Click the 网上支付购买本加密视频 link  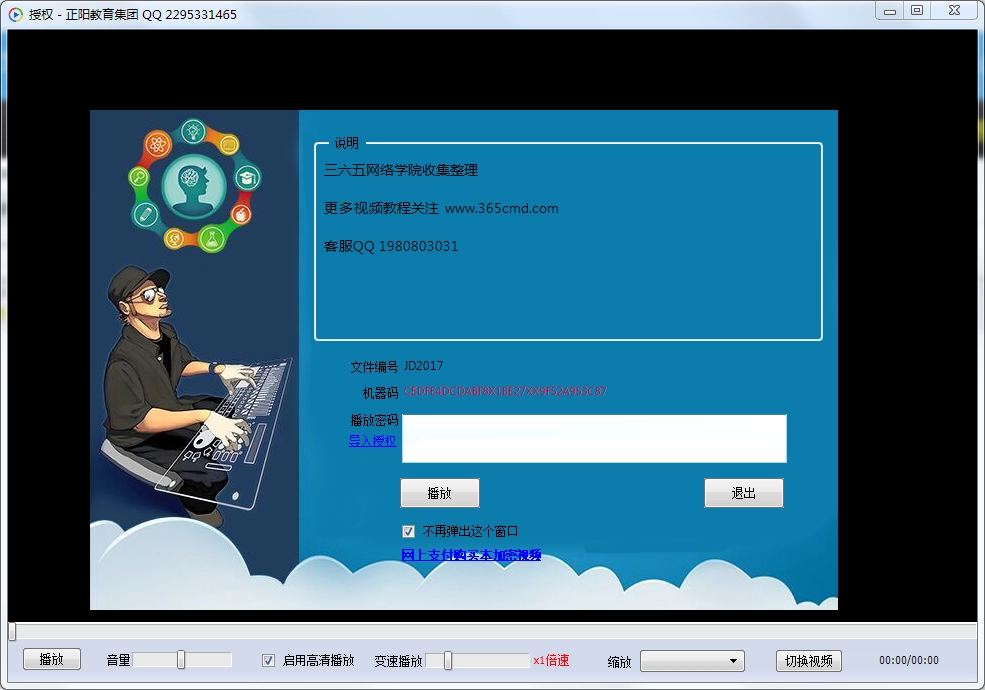(x=472, y=555)
